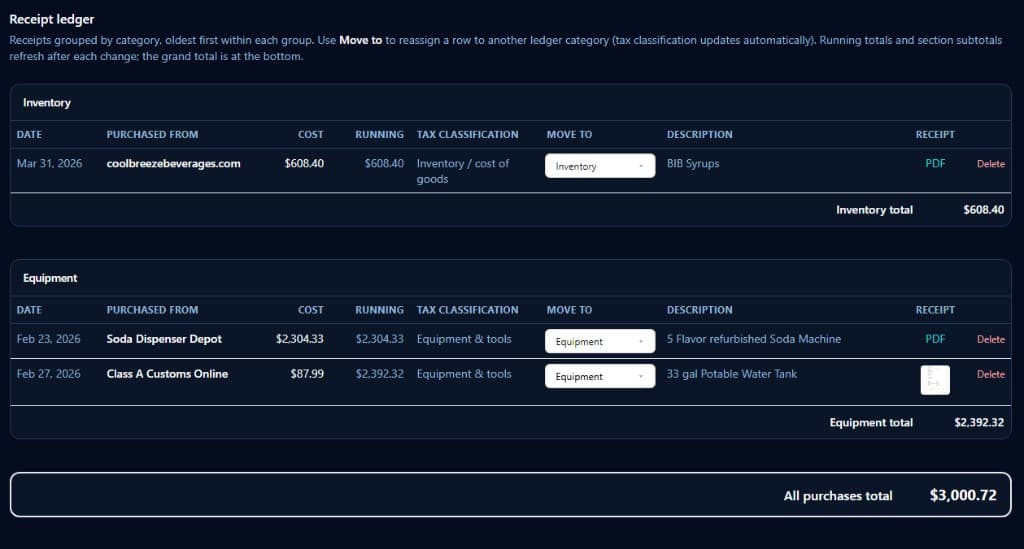Click the $2,304.33 cost value

click(300, 339)
